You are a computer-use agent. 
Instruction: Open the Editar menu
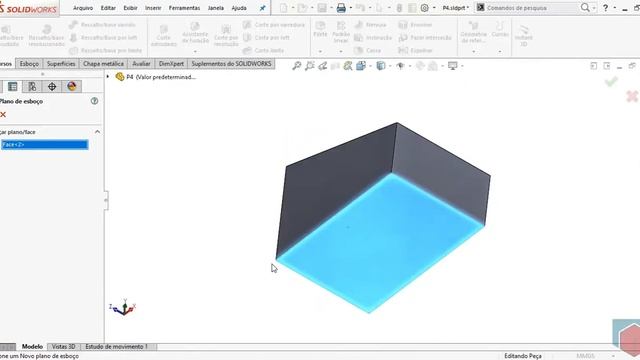tap(108, 8)
